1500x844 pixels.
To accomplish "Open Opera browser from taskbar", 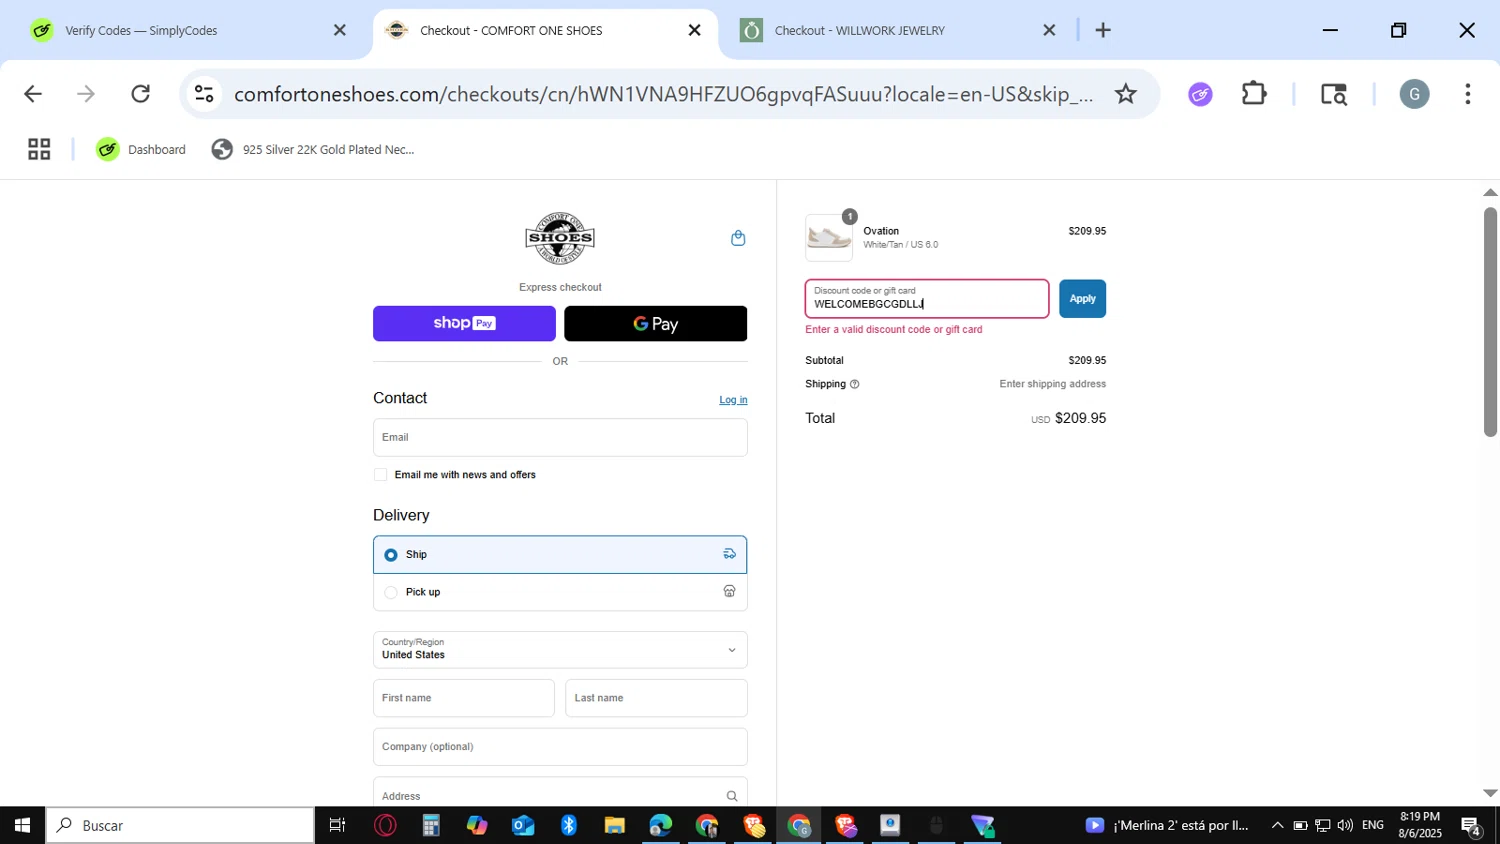I will click(385, 825).
